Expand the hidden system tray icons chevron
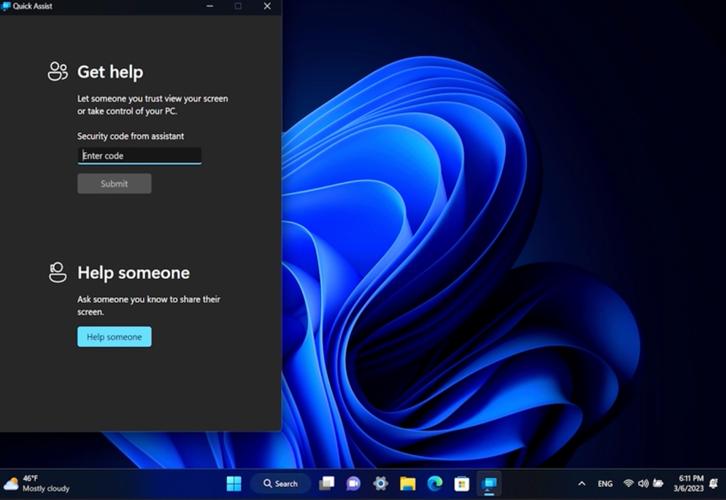The height and width of the screenshot is (500, 726). (582, 483)
